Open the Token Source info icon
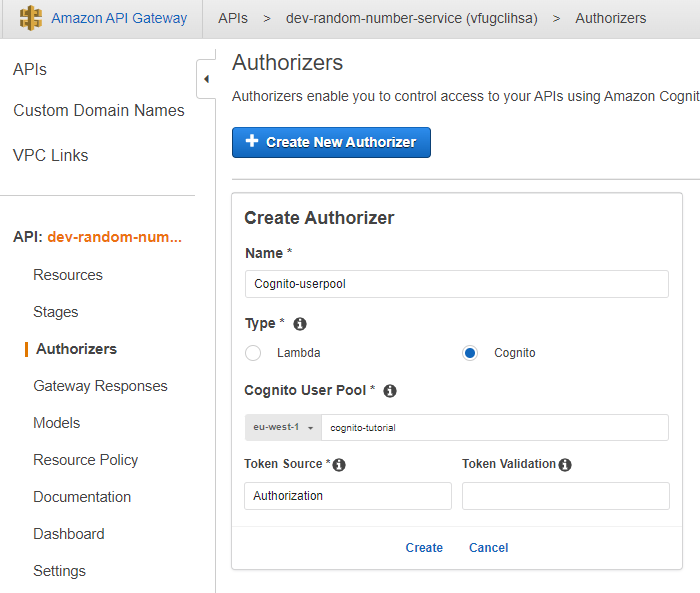Viewport: 700px width, 593px height. click(x=339, y=465)
